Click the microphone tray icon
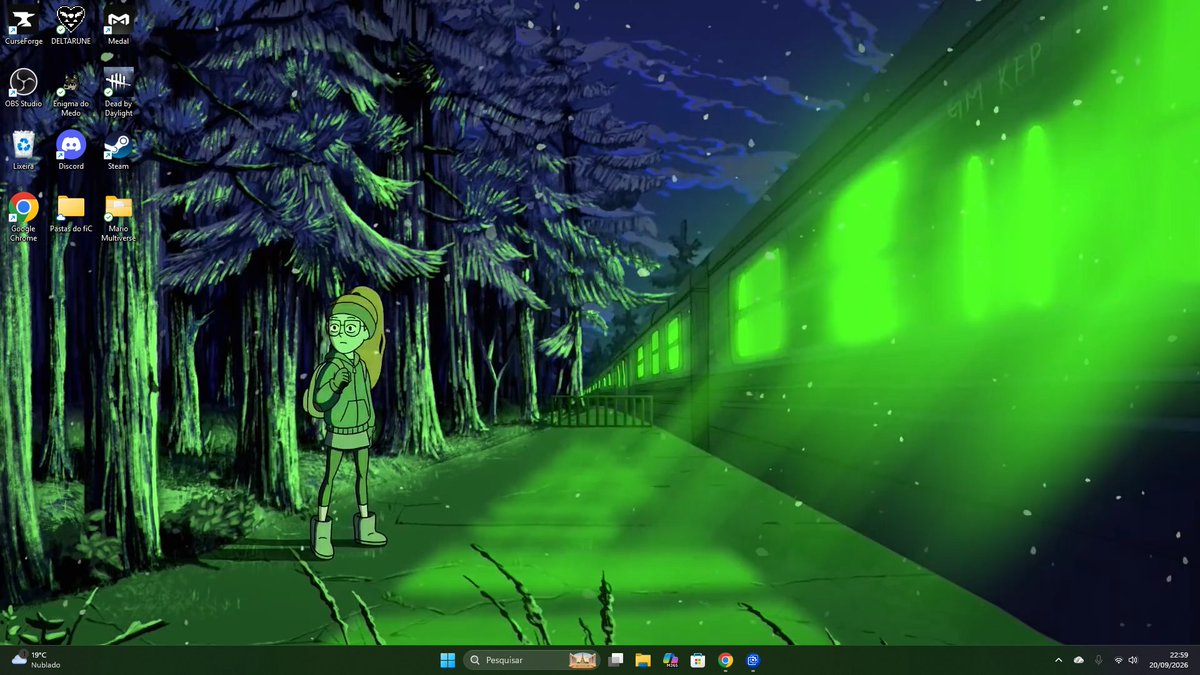 (1098, 660)
